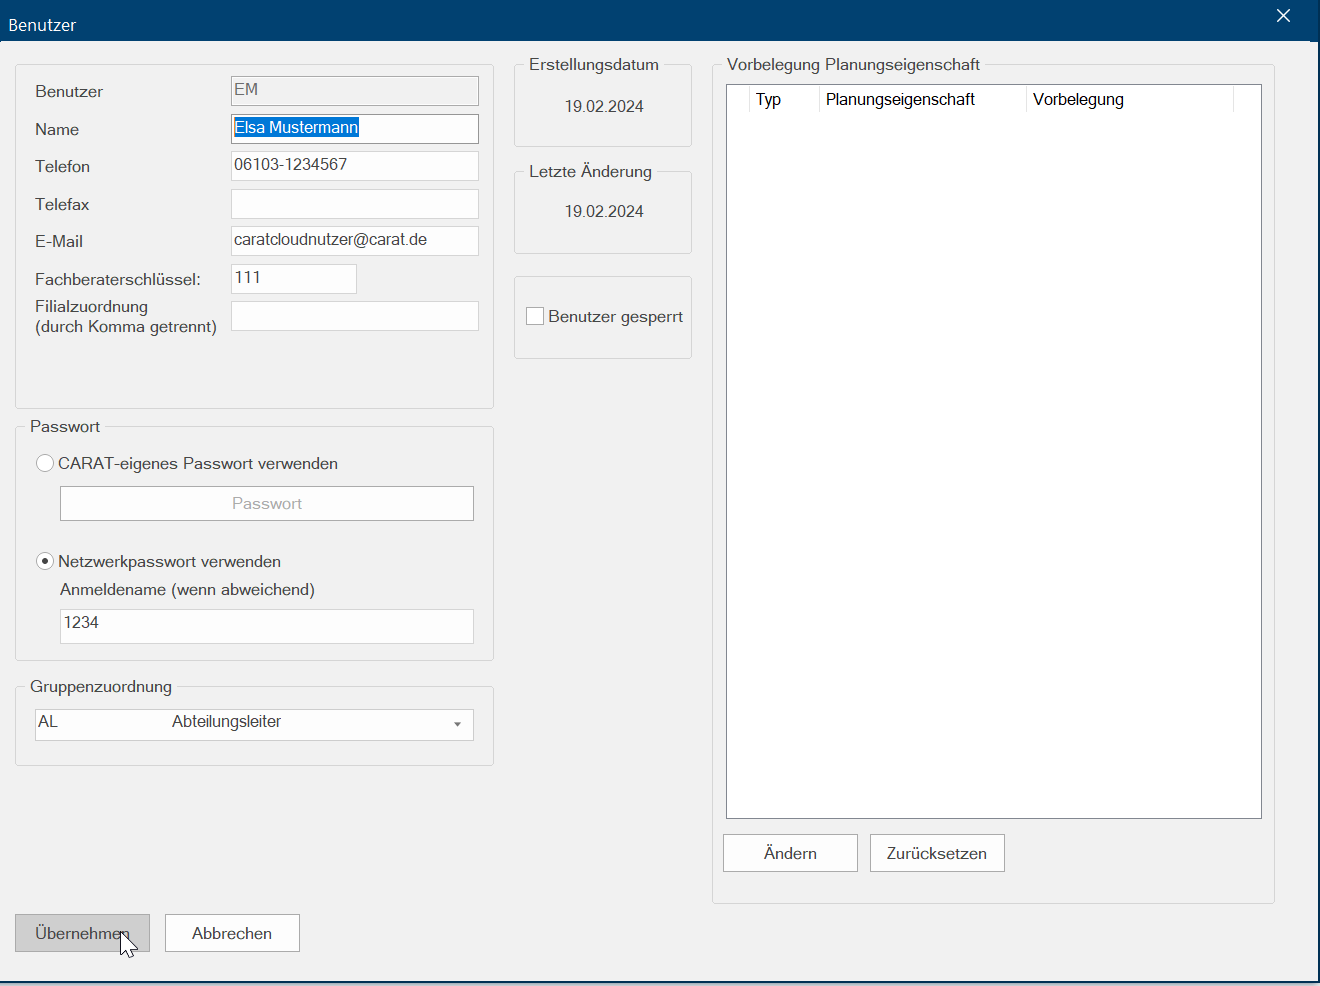Click the Fachberaterschlüssel field showing 111
The height and width of the screenshot is (986, 1320).
(x=294, y=279)
